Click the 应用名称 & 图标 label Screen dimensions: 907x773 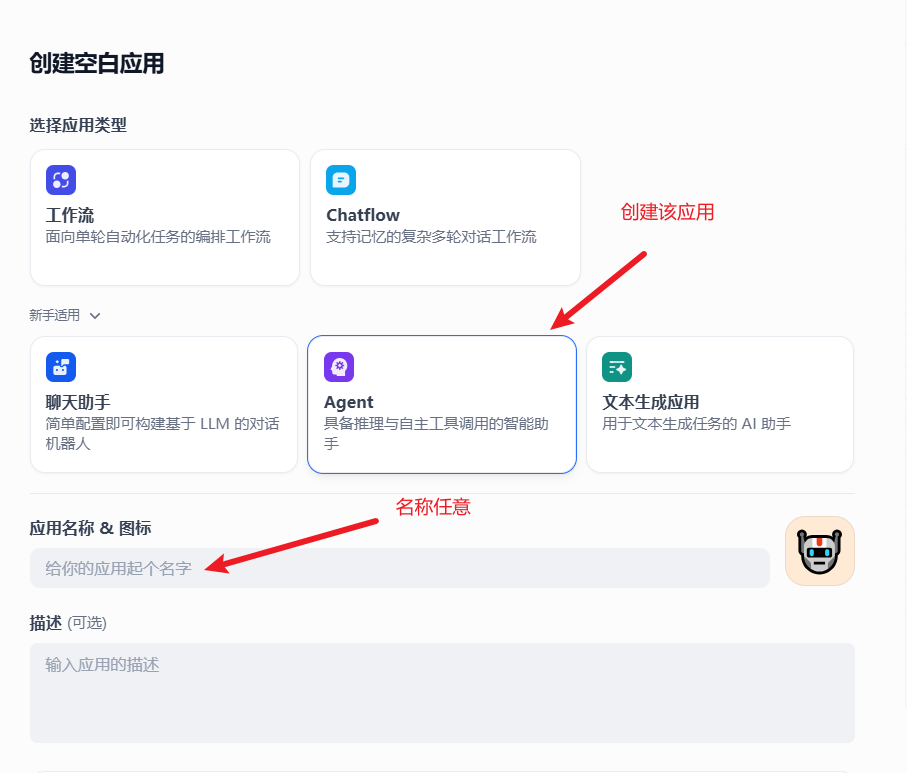click(90, 528)
